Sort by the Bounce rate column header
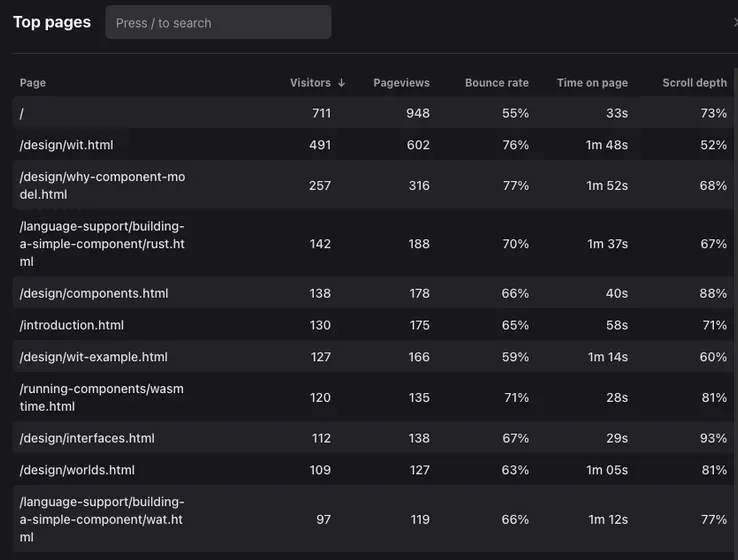738x560 pixels. 497,83
